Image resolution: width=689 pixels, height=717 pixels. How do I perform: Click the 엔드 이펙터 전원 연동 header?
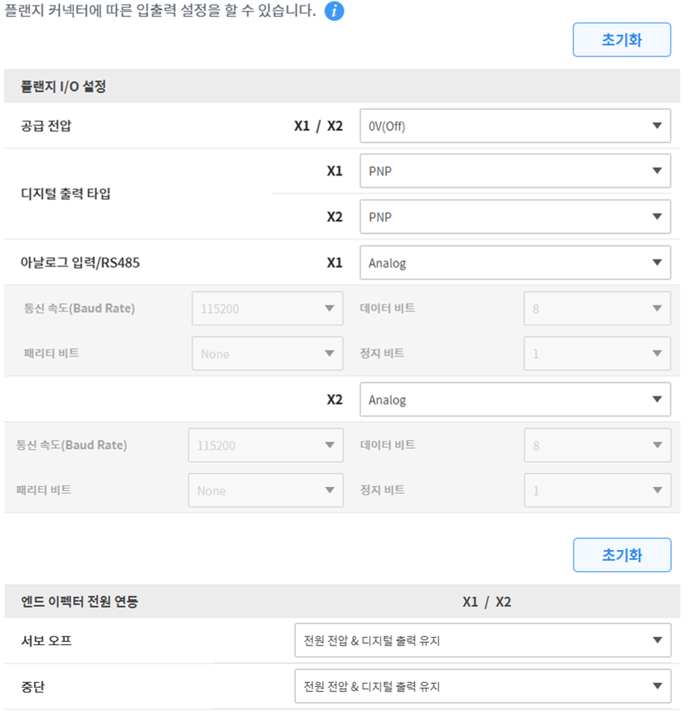pyautogui.click(x=80, y=602)
